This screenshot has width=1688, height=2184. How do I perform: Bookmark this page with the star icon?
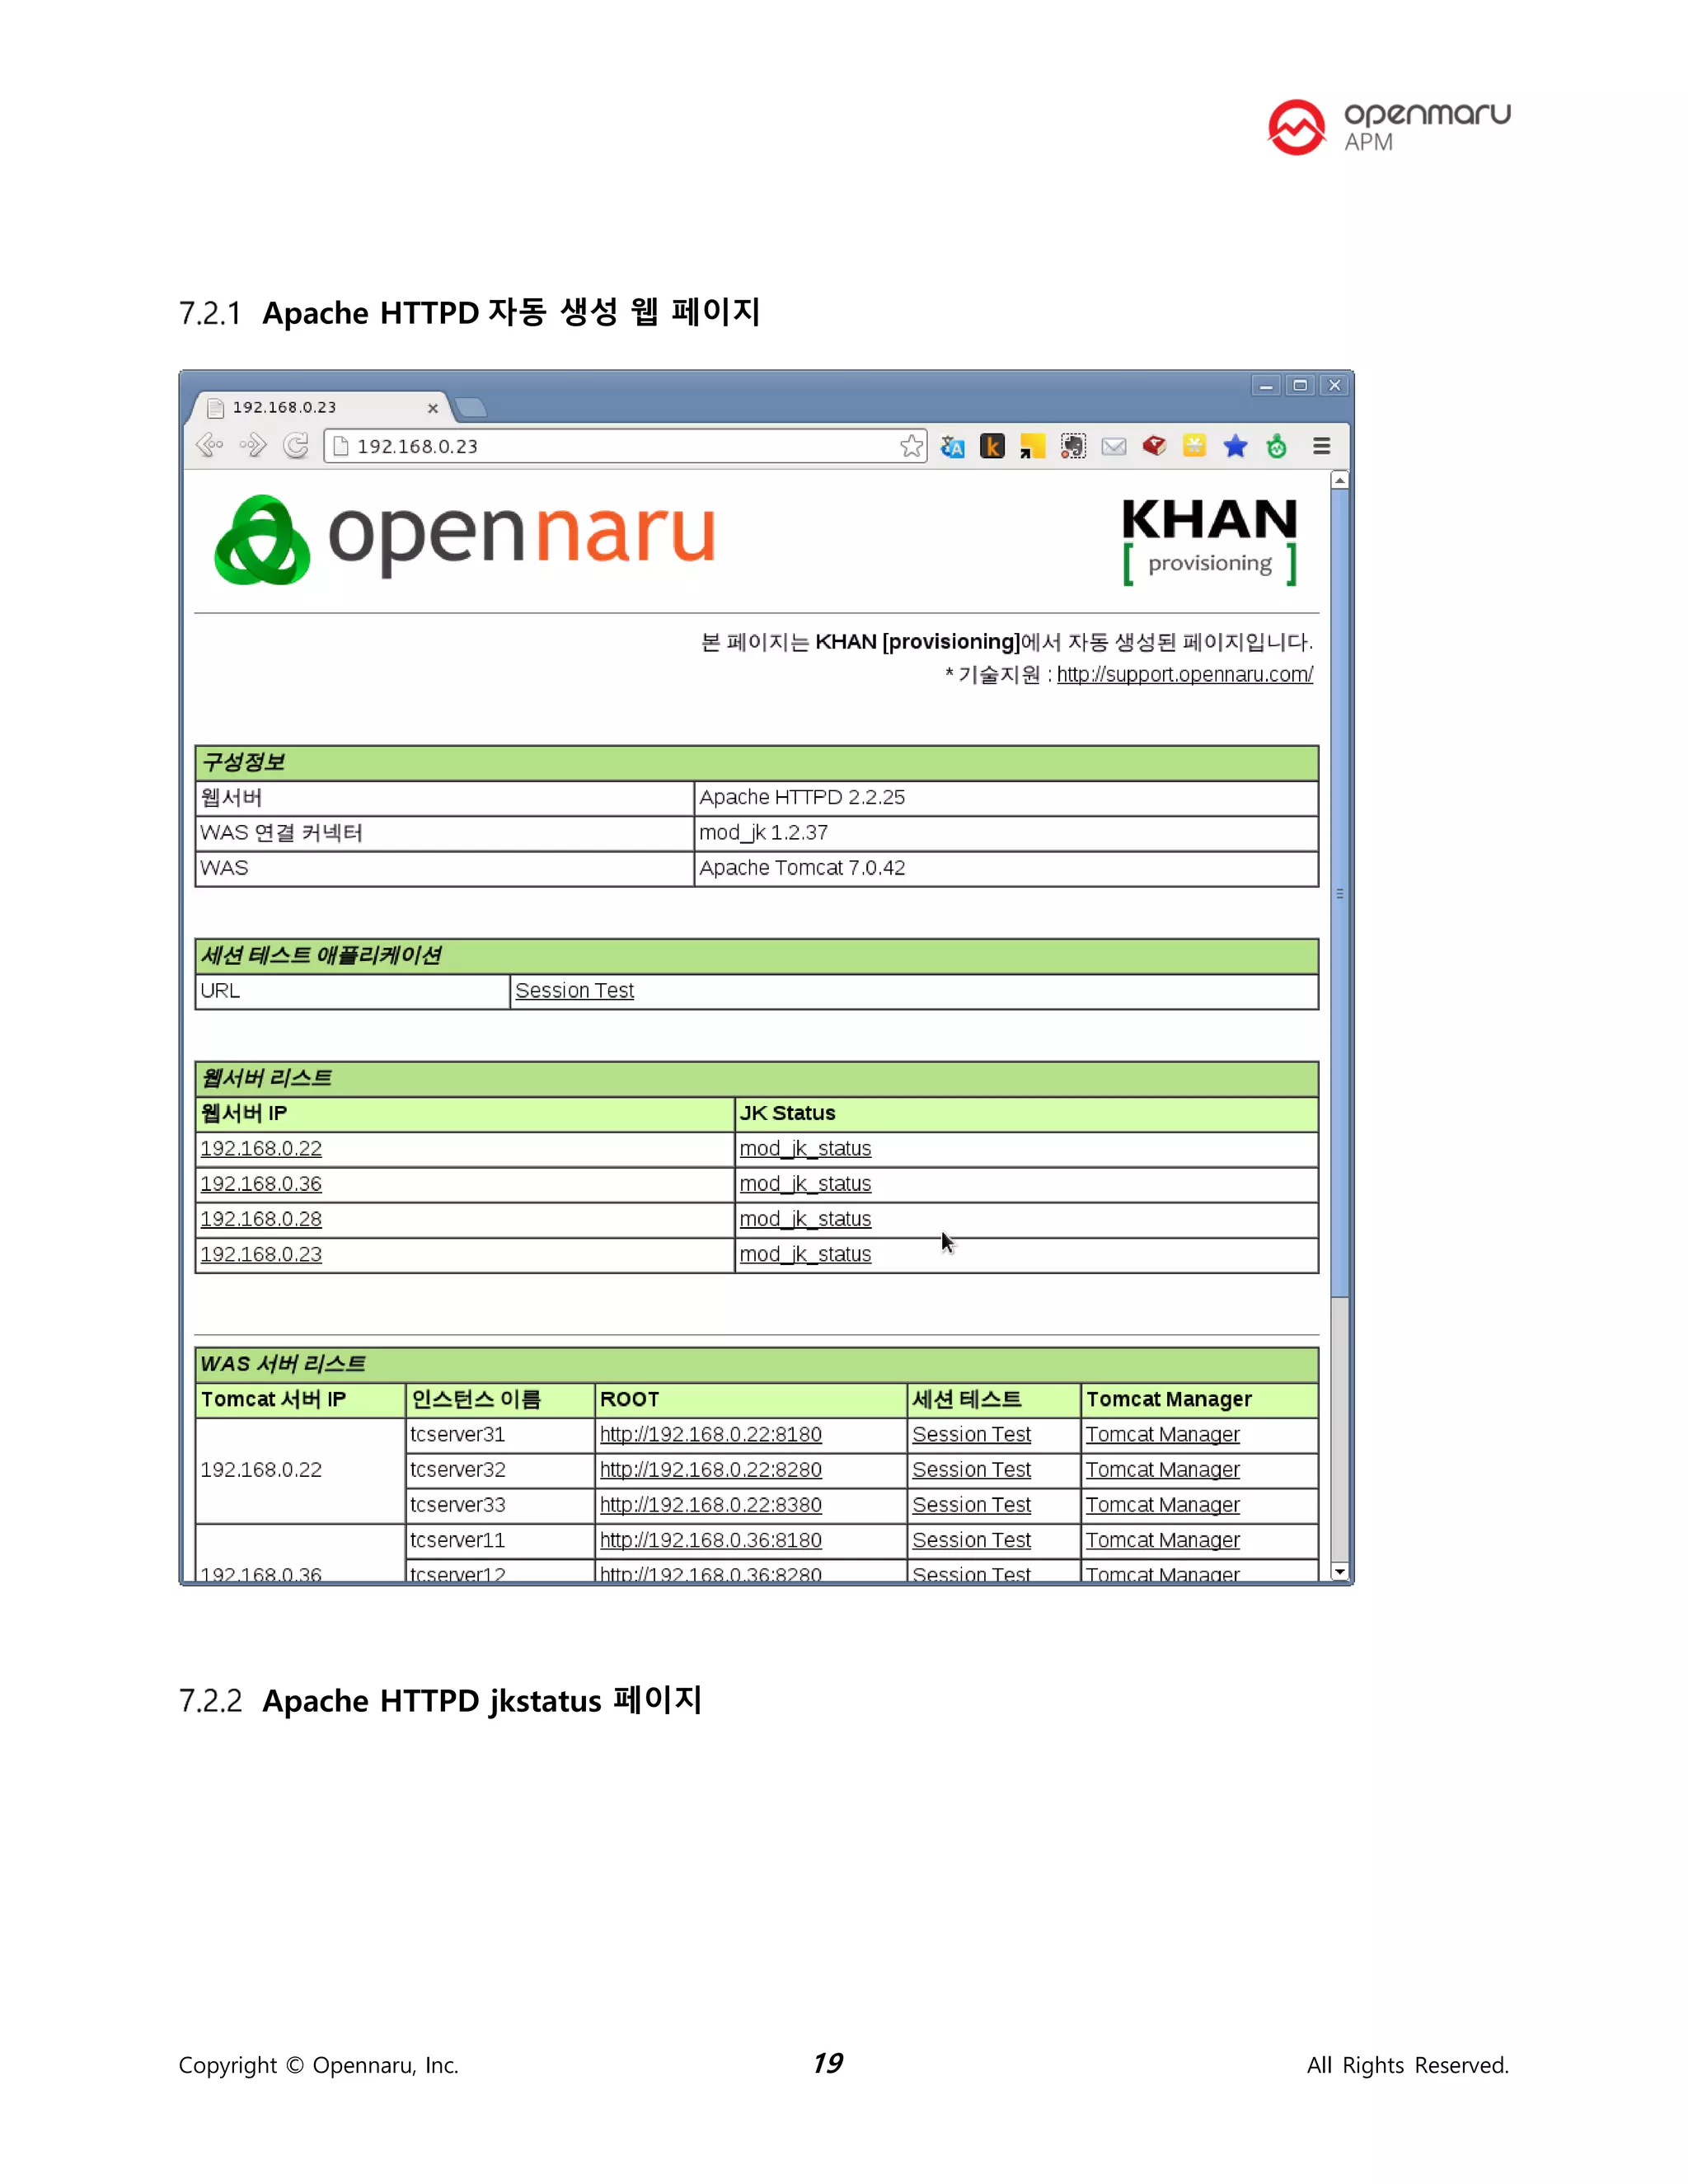(x=910, y=446)
